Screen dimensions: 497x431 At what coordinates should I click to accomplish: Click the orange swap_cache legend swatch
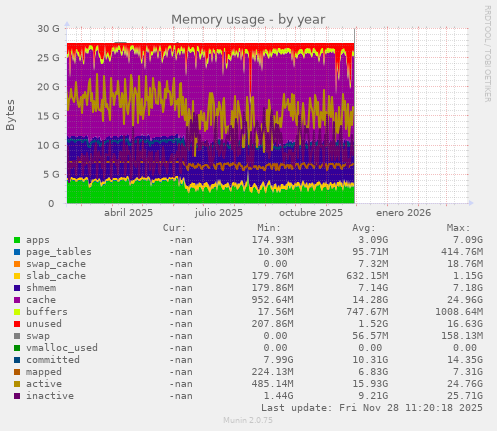click(x=17, y=264)
